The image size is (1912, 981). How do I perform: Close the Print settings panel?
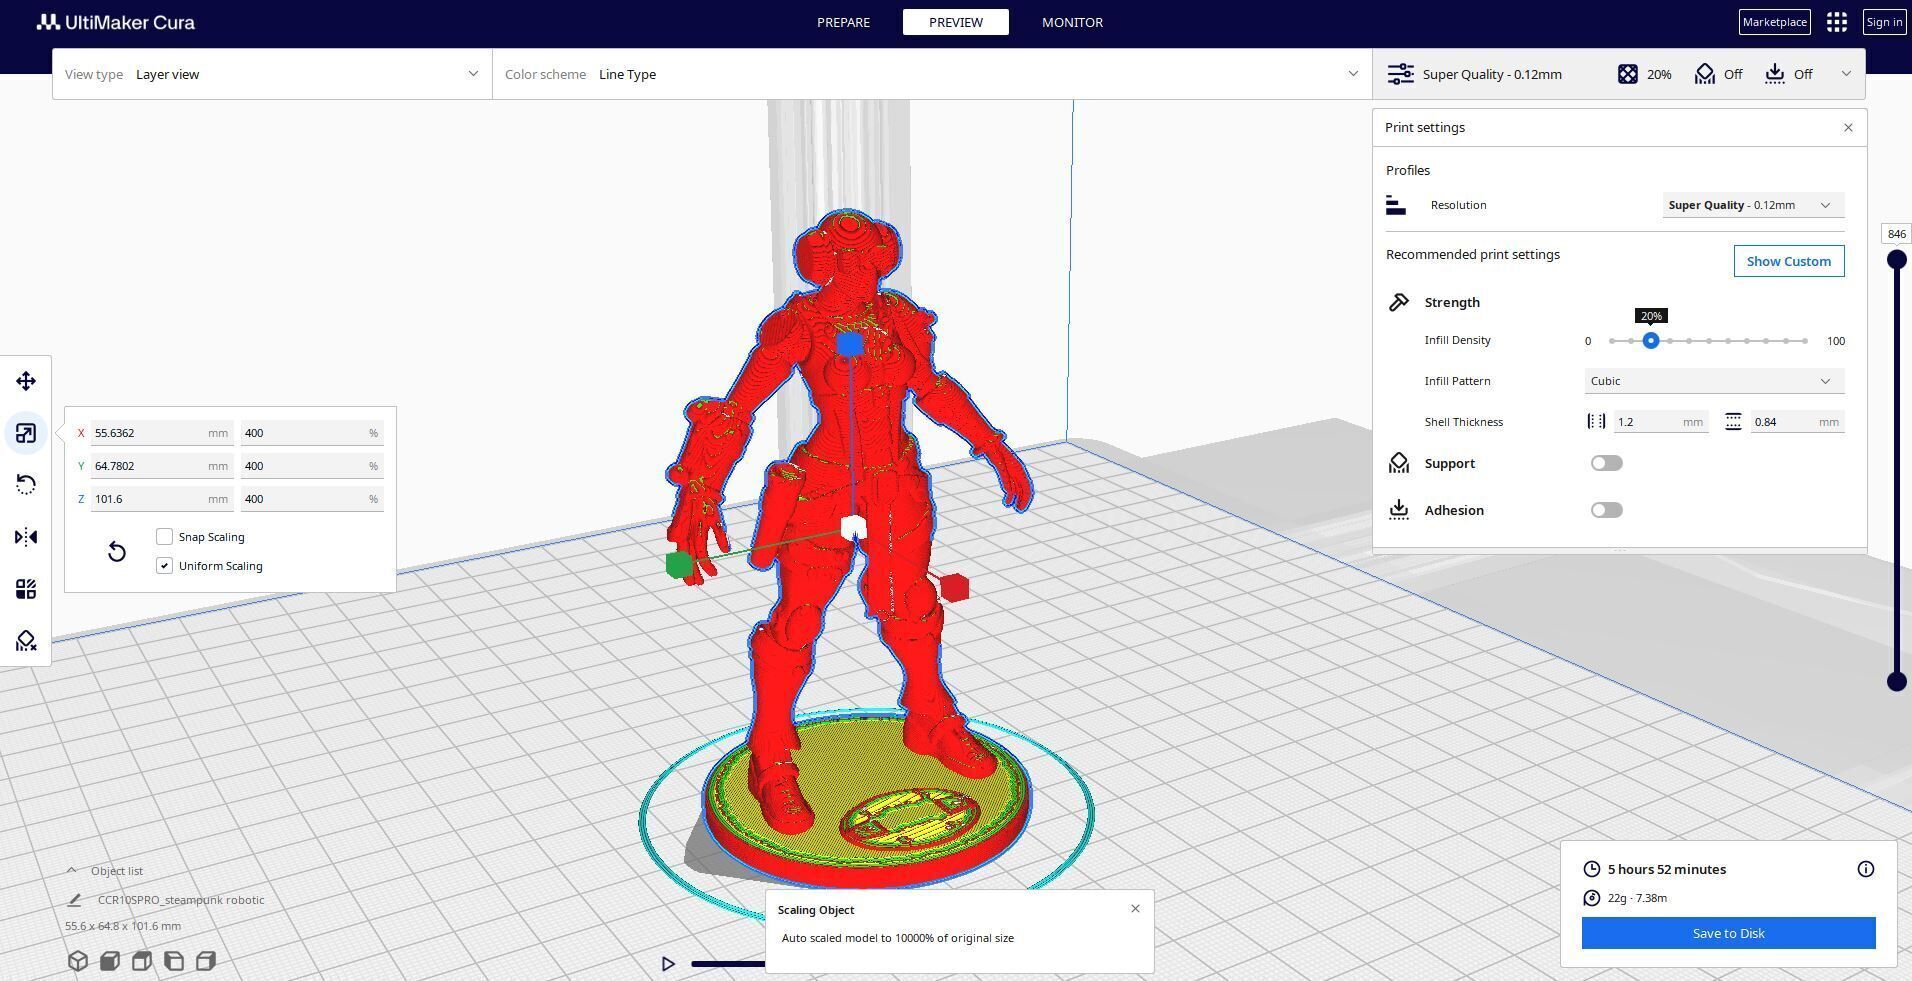1848,128
